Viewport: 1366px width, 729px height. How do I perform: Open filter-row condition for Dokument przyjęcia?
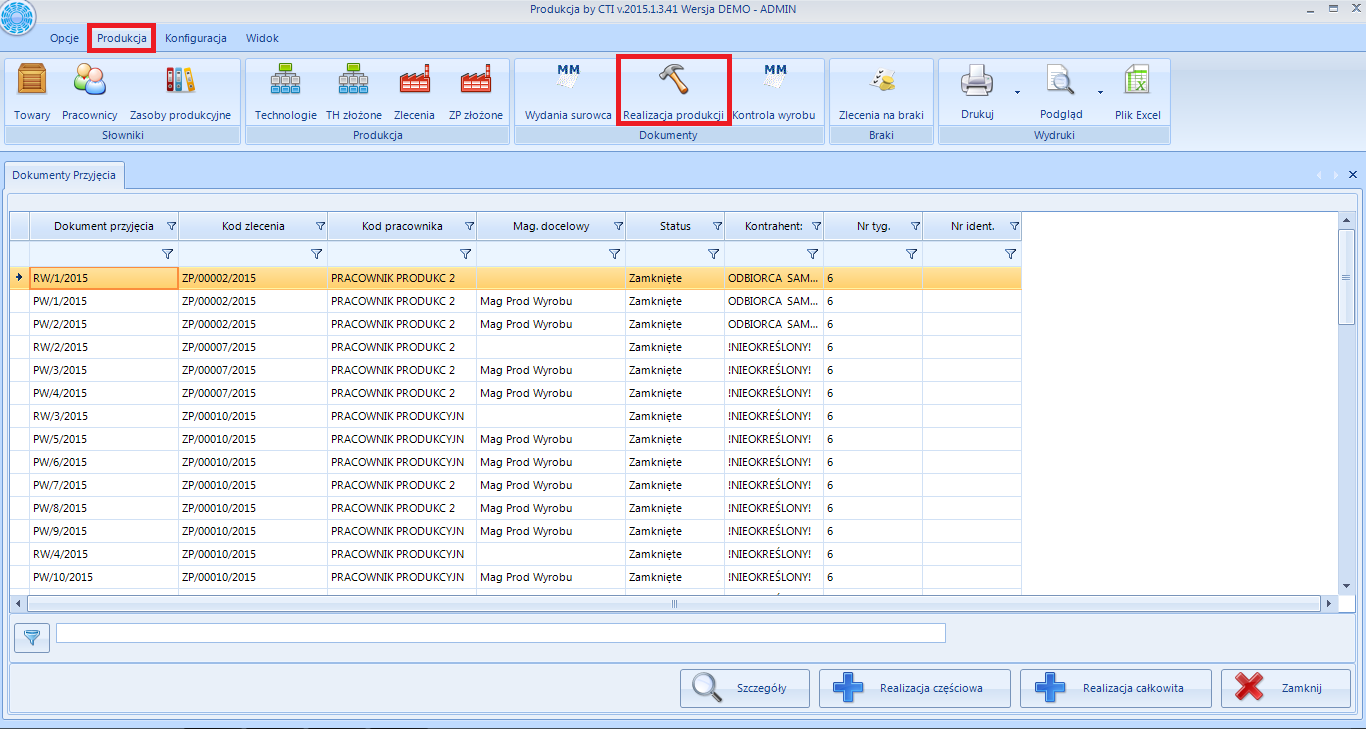tap(168, 254)
